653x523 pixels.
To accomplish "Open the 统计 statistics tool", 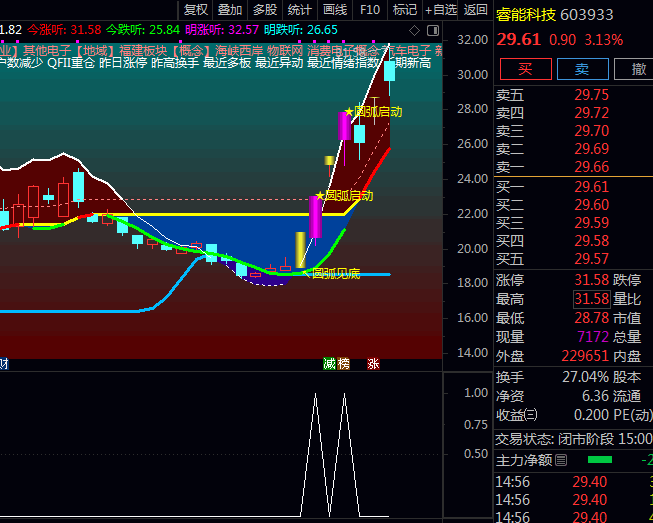I will tap(300, 10).
